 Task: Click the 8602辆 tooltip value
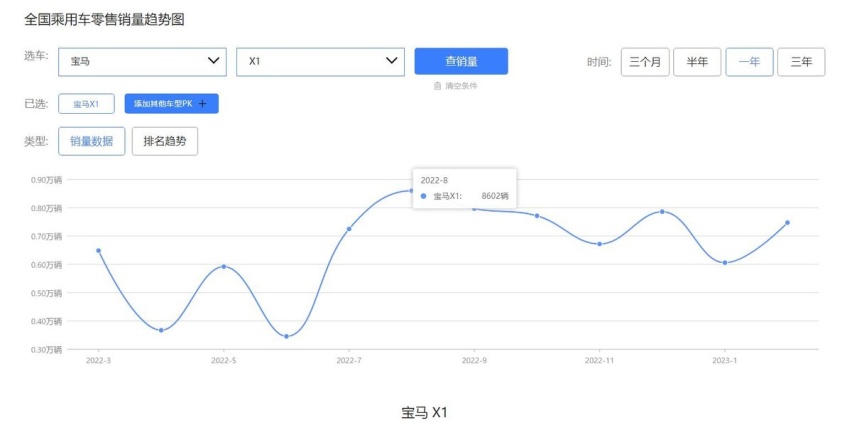pos(495,196)
